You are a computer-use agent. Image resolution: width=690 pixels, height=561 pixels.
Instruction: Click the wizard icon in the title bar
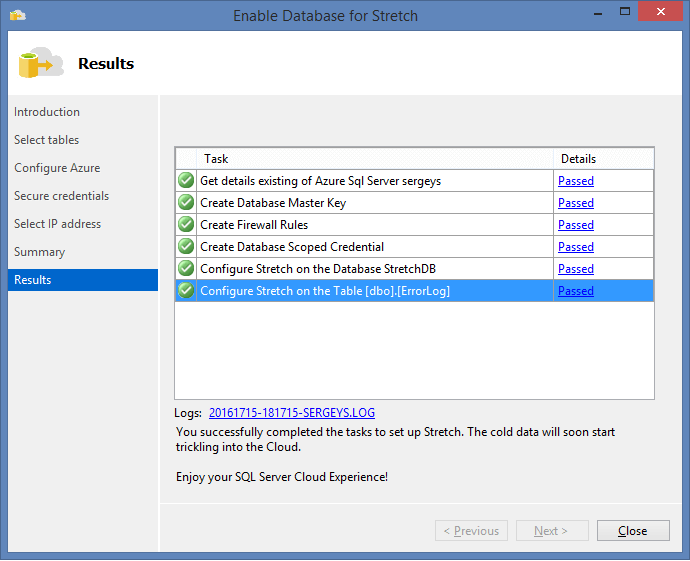[18, 16]
